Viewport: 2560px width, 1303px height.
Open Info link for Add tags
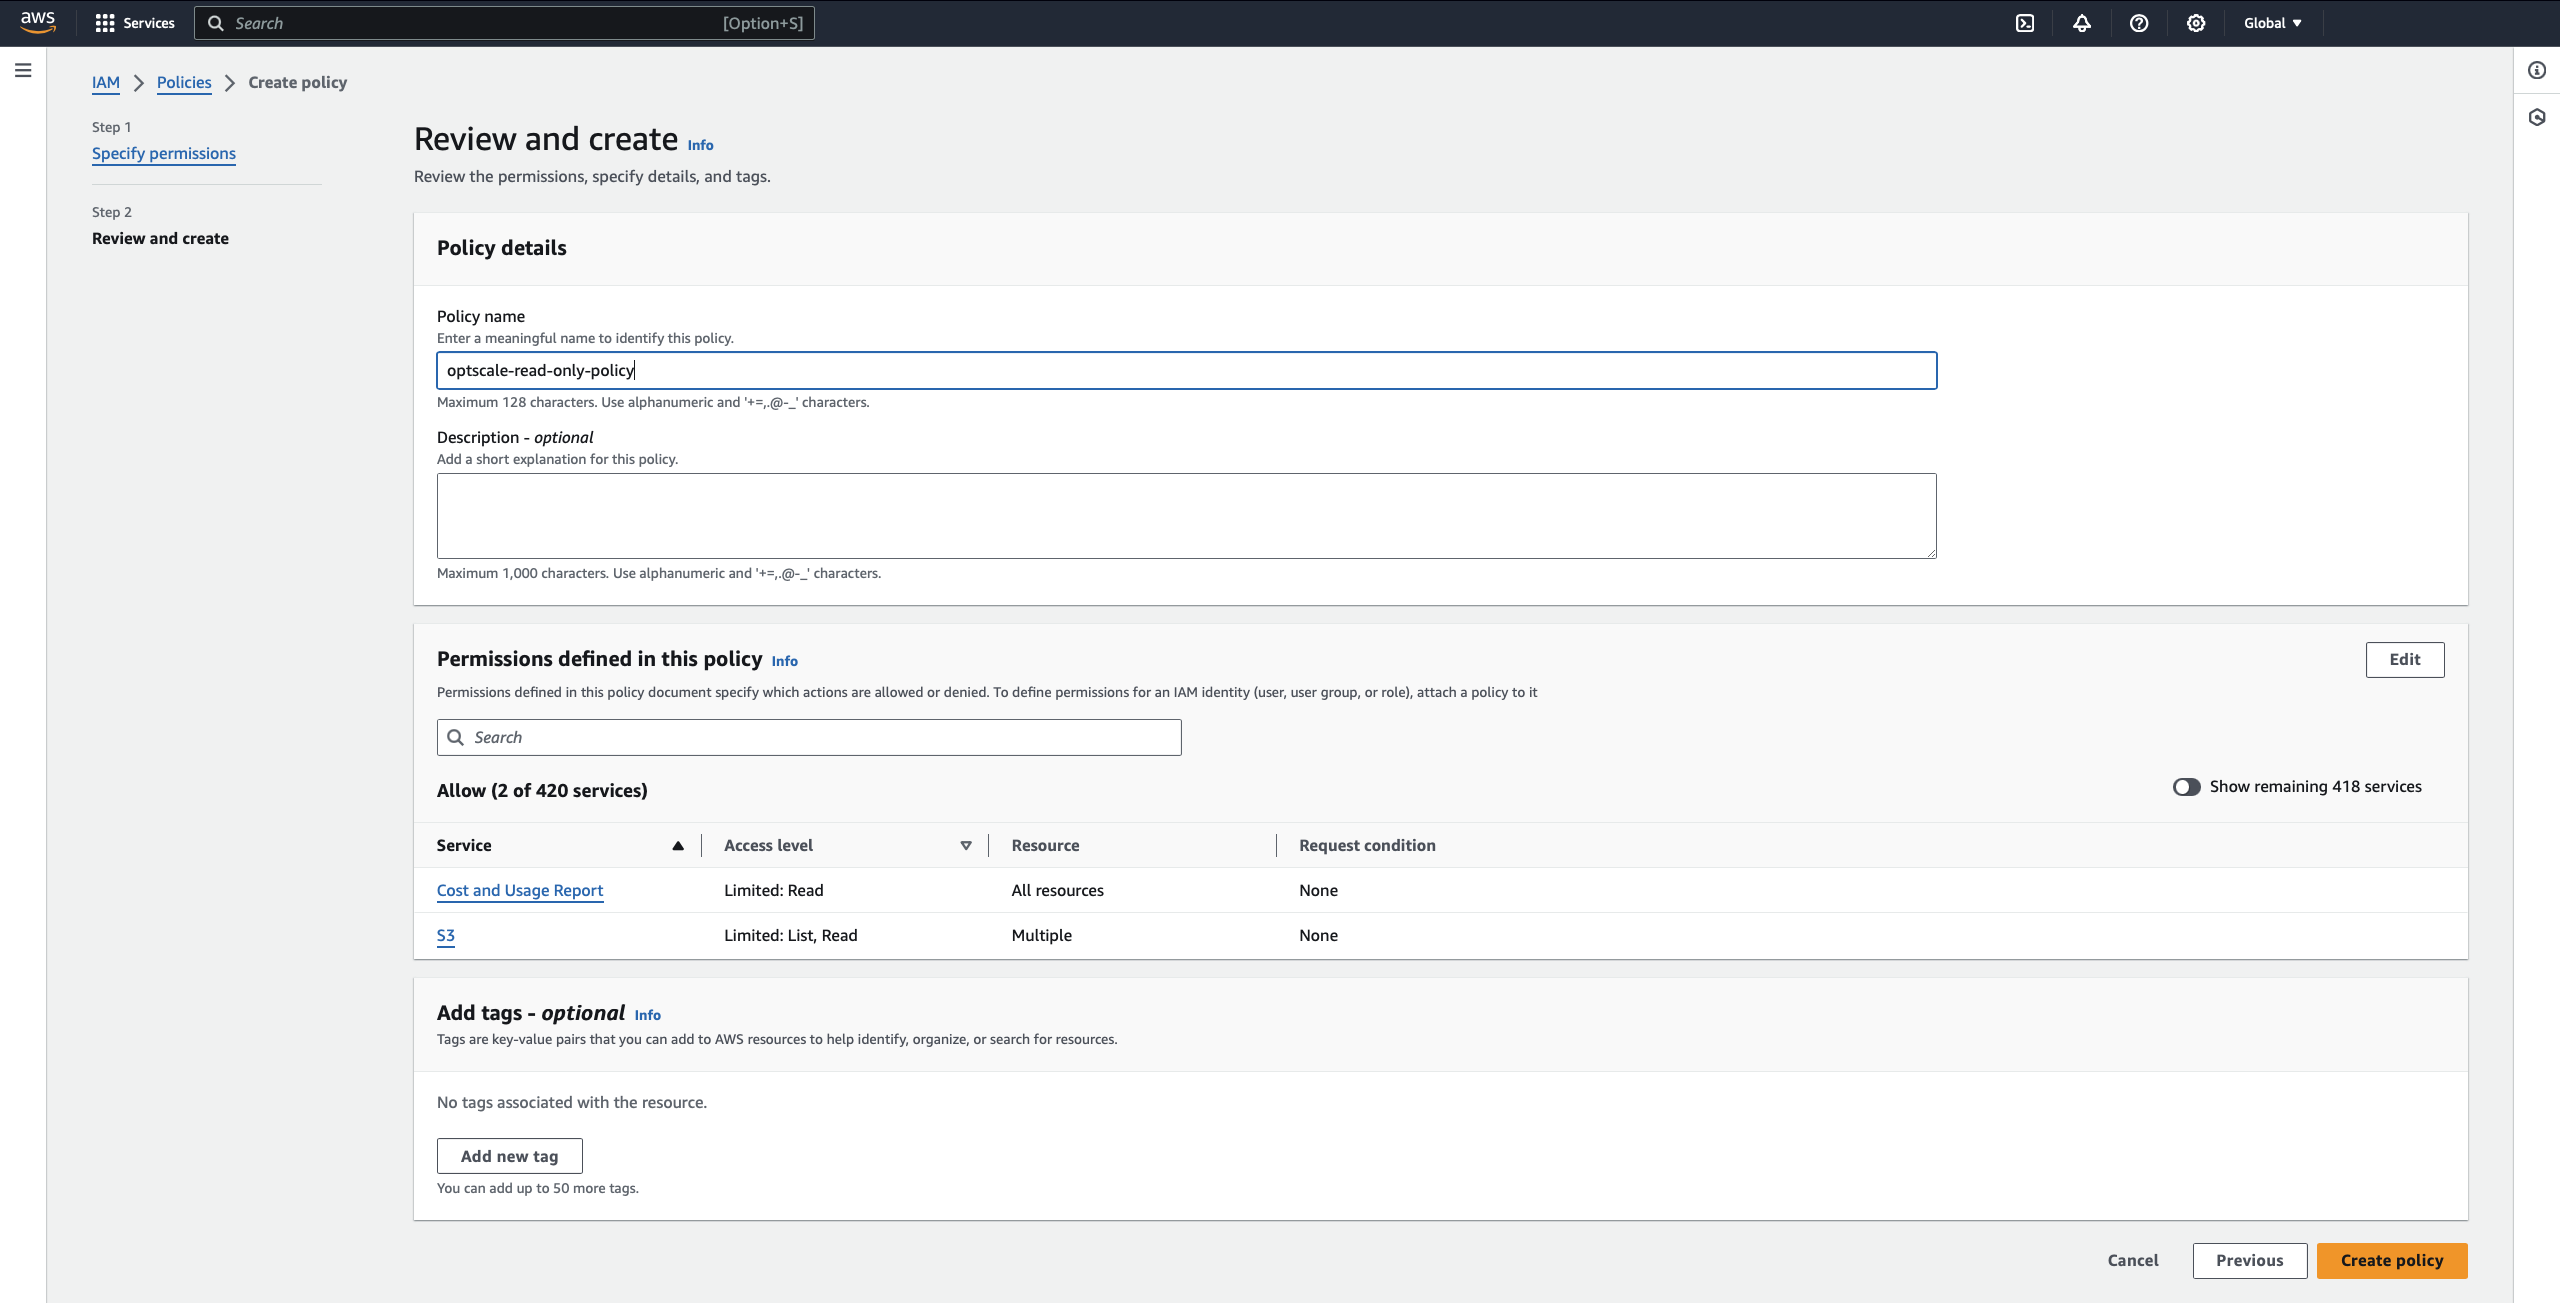pos(647,1015)
